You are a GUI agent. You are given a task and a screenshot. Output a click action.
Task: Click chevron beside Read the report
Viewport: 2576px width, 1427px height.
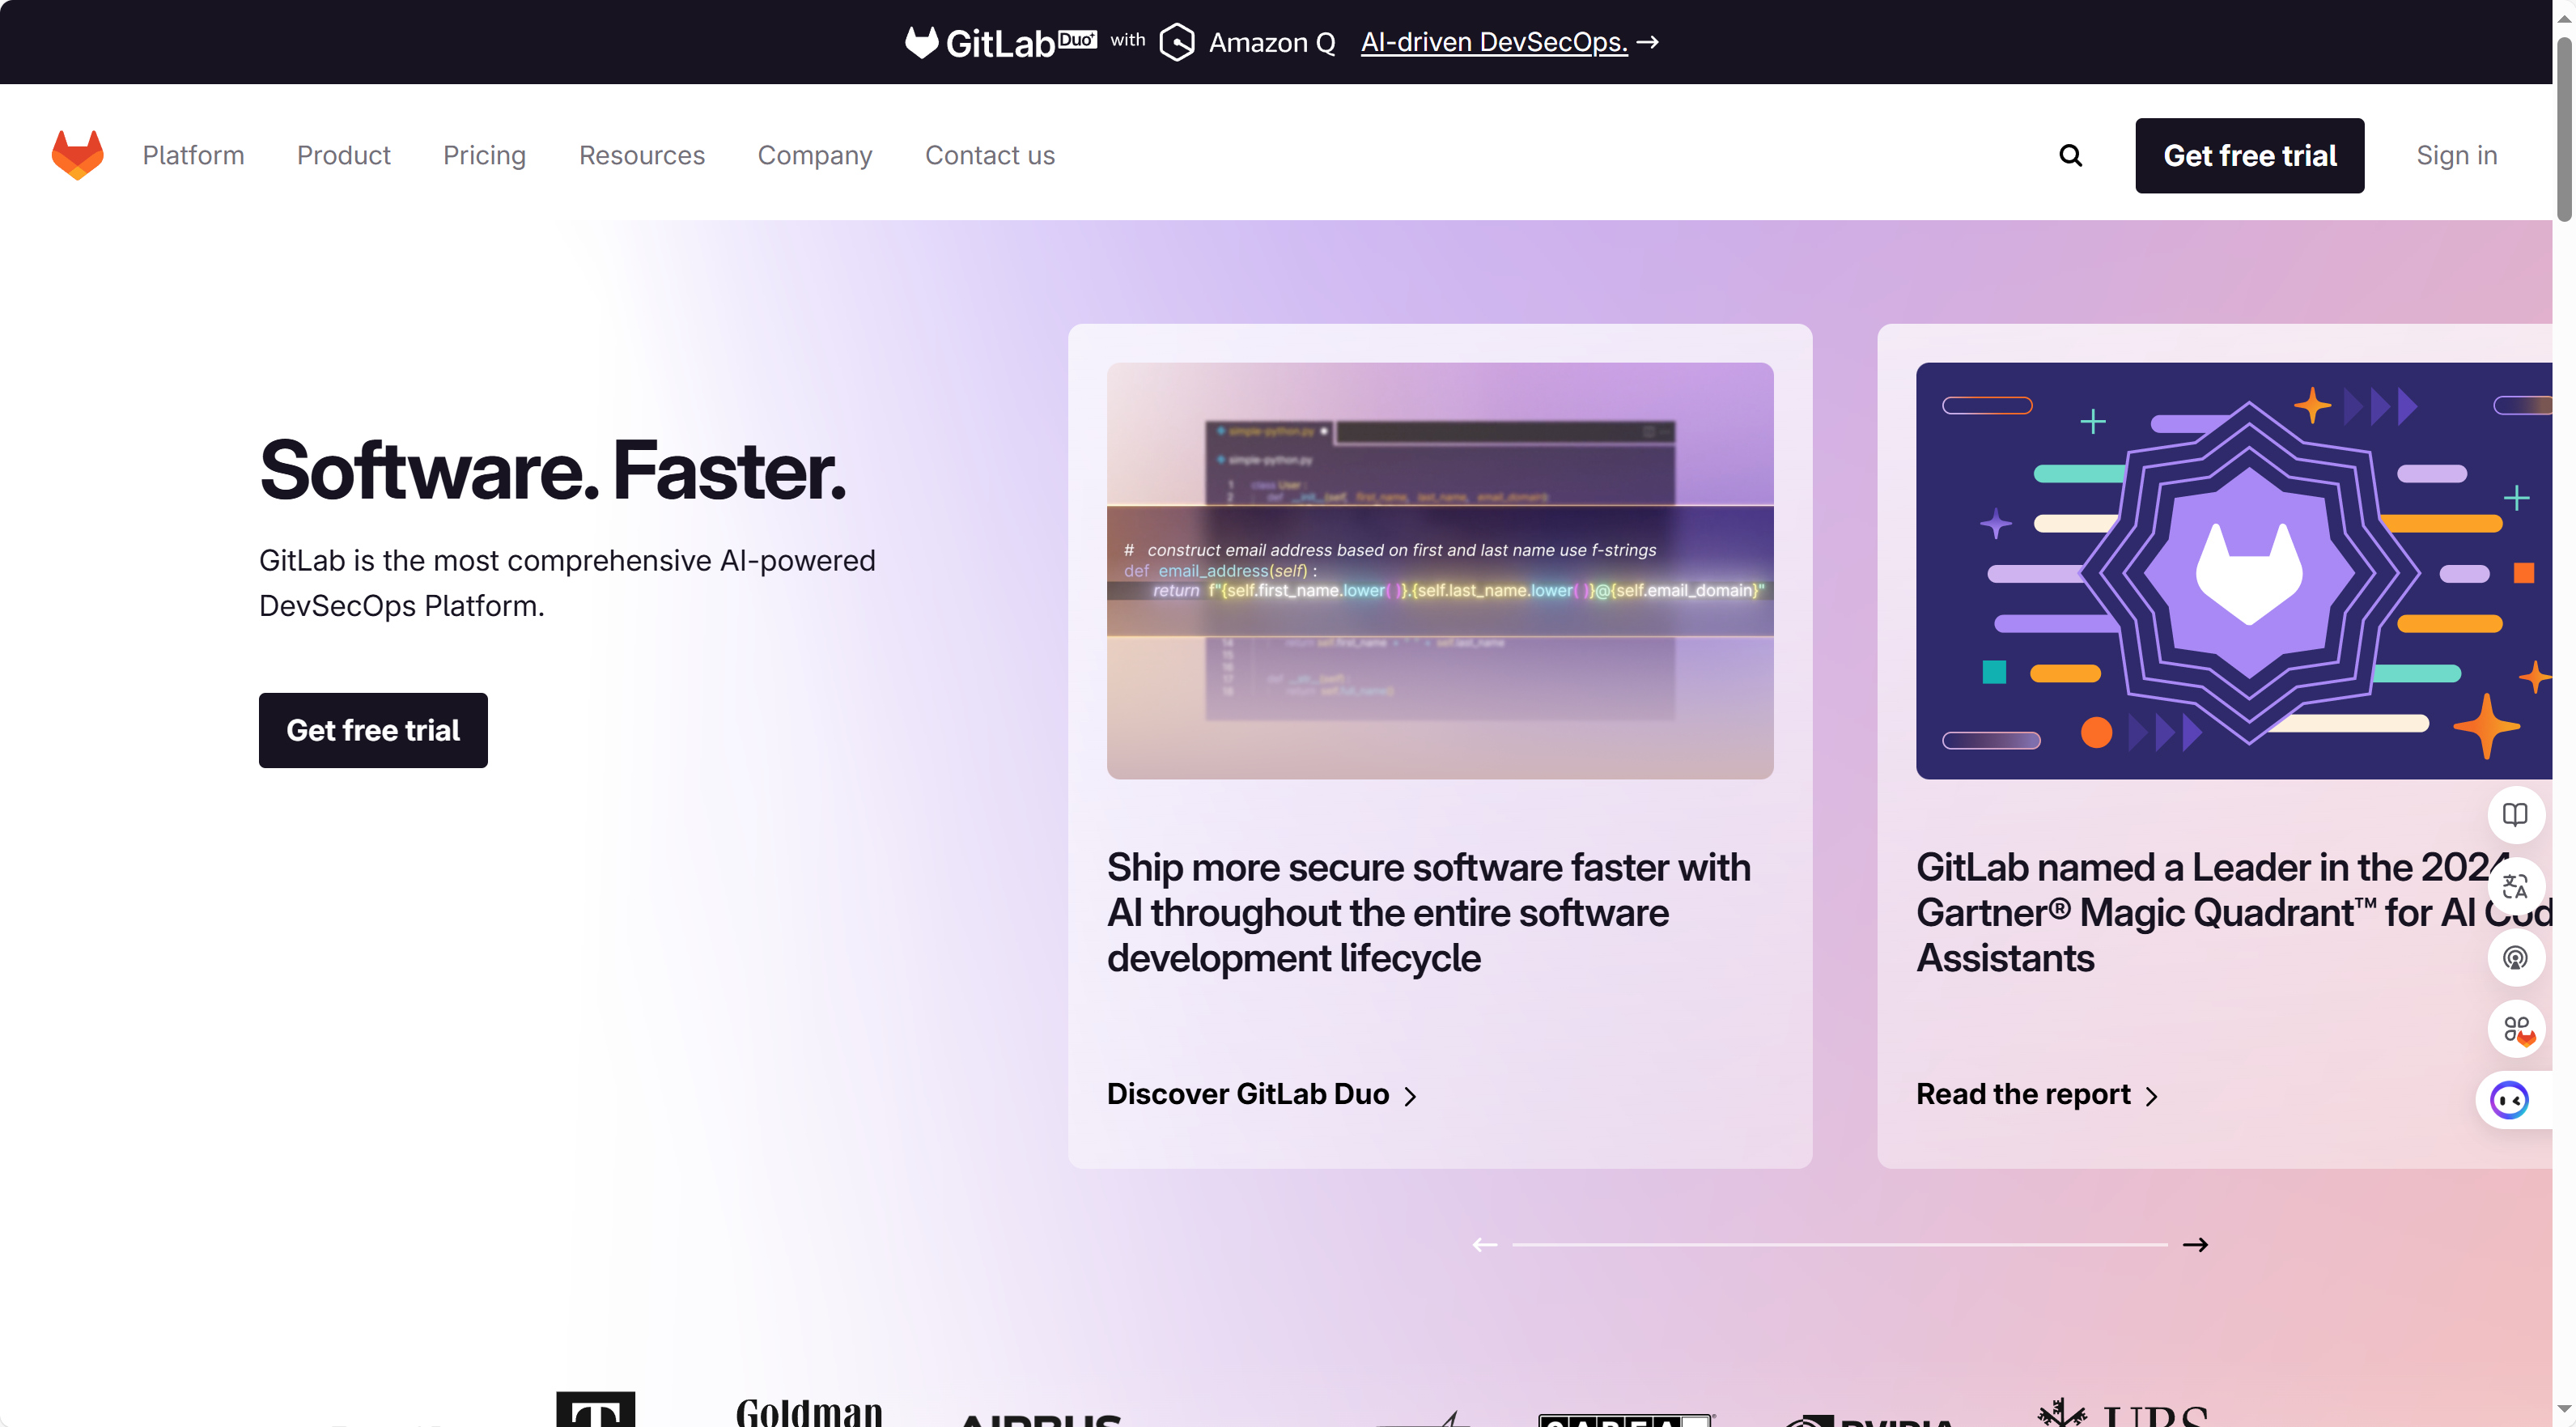click(x=2152, y=1096)
